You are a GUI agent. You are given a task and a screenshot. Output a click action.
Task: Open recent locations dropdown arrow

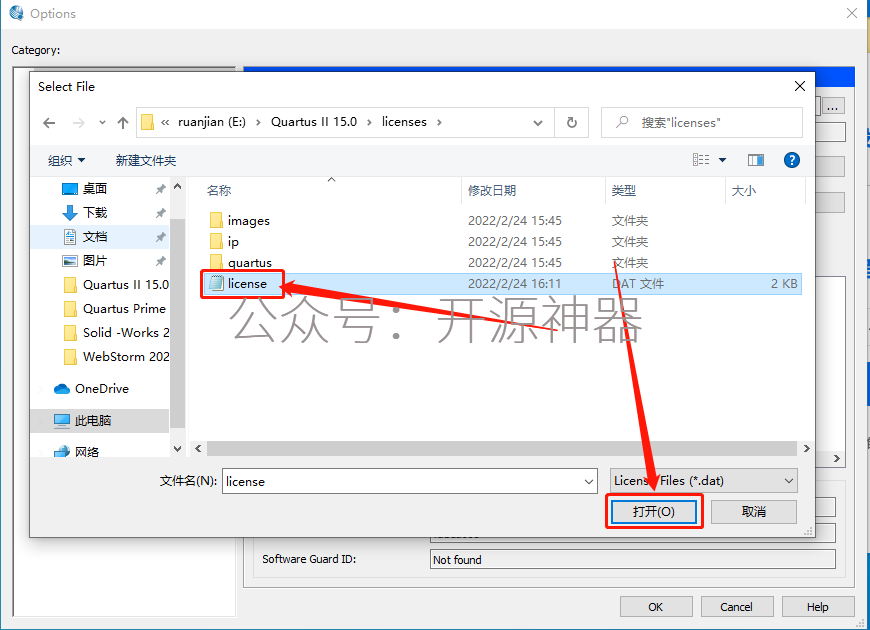pyautogui.click(x=102, y=123)
